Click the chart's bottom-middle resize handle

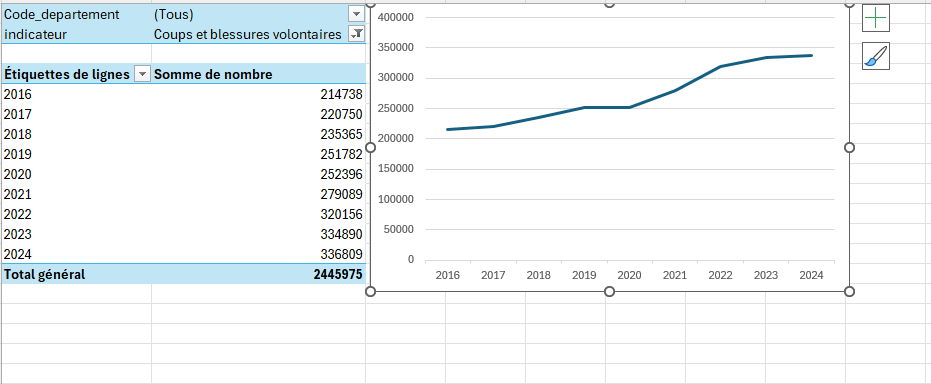(609, 291)
